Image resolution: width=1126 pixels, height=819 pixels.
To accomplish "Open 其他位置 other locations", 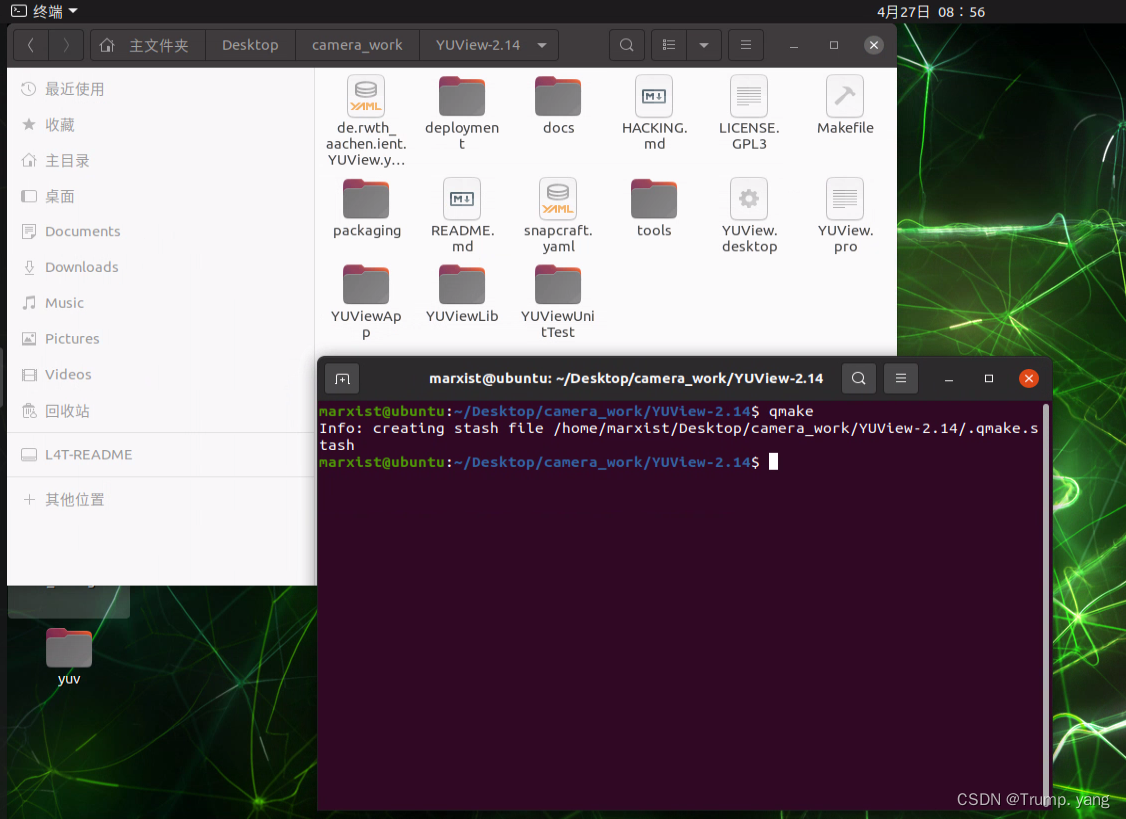I will [161, 499].
